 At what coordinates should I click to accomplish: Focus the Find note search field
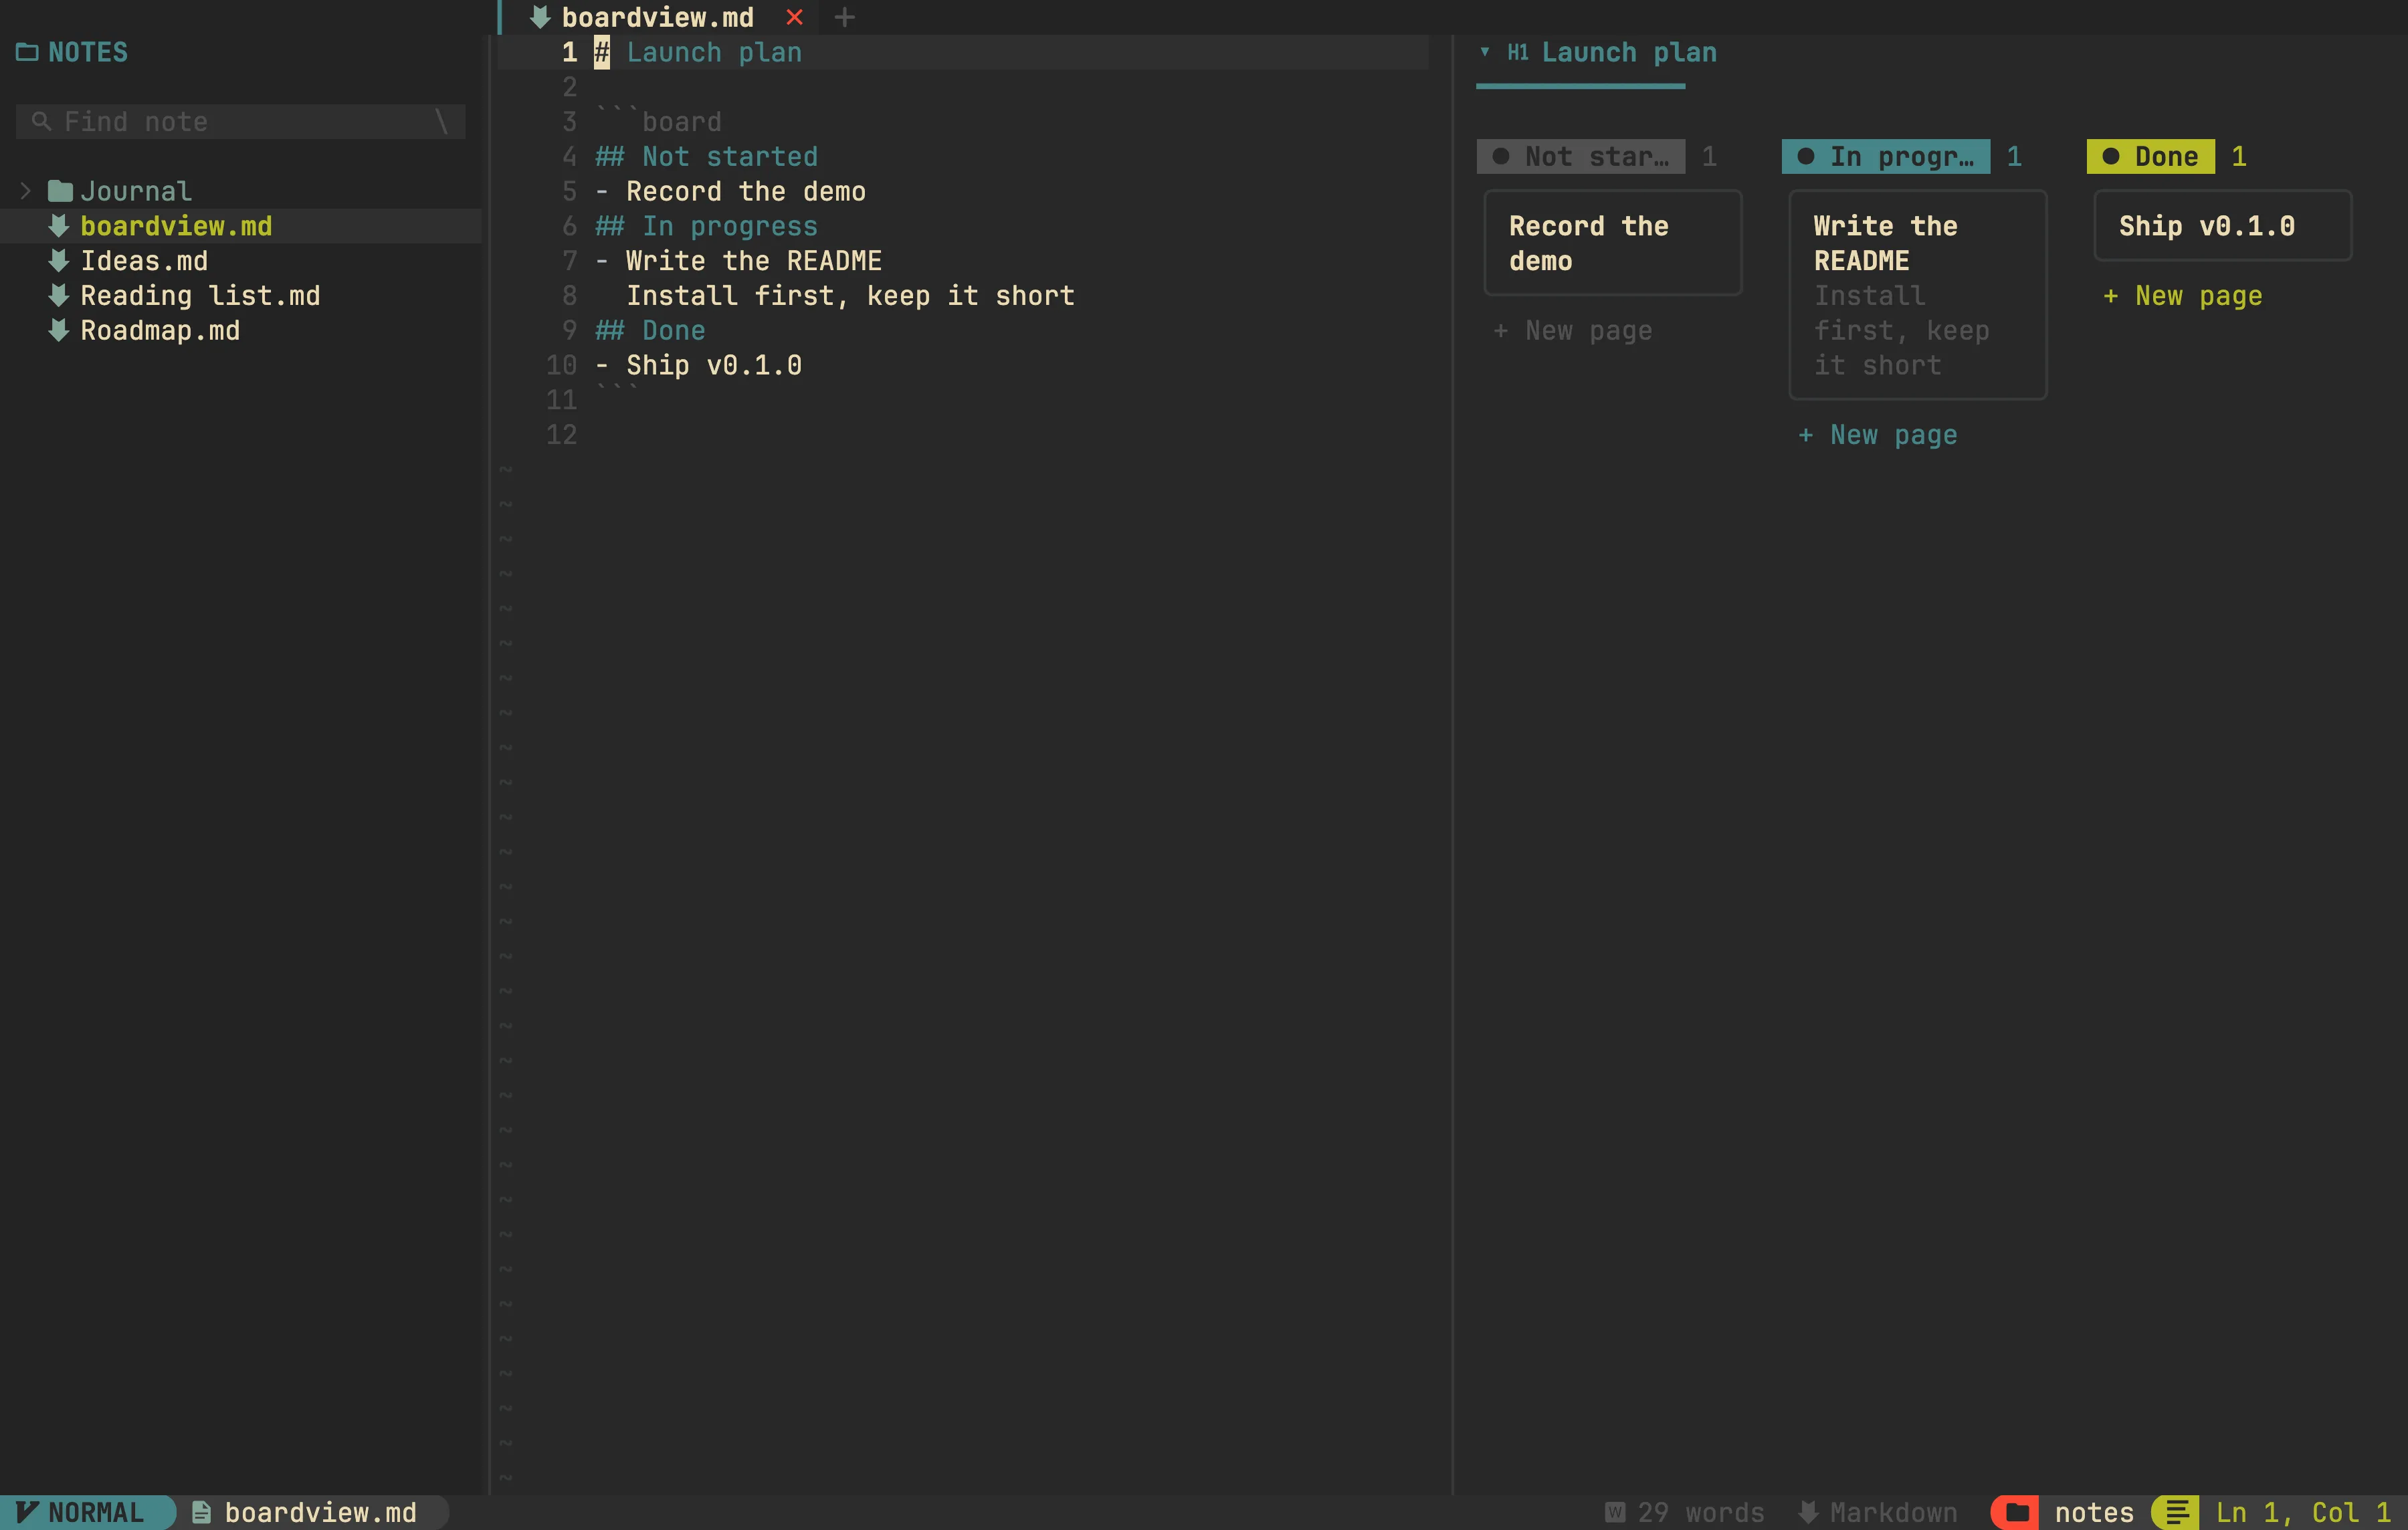click(241, 122)
